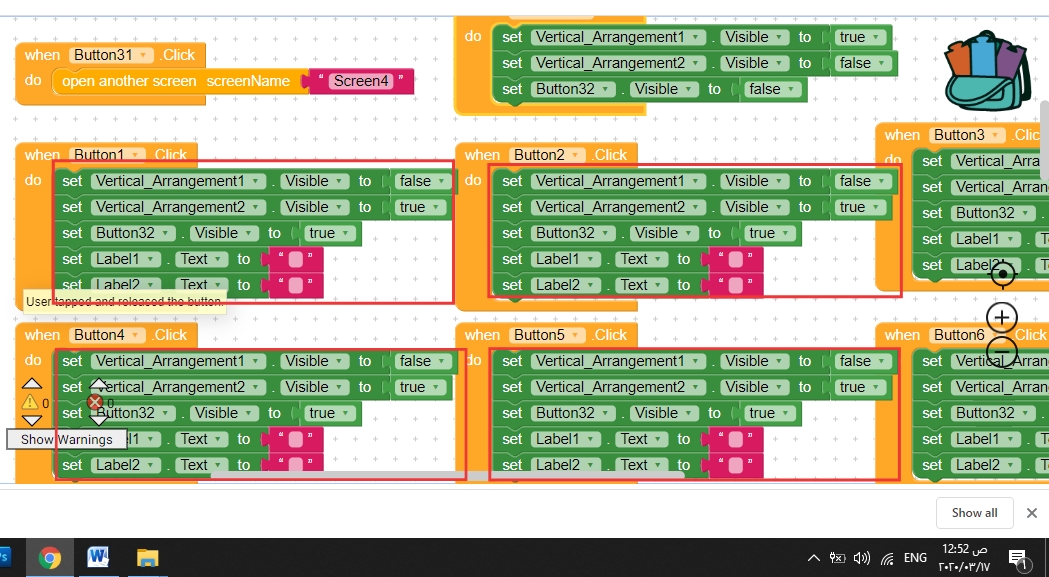Open the volume icon in system tray
Image resolution: width=1049 pixels, height=577 pixels.
coord(862,558)
